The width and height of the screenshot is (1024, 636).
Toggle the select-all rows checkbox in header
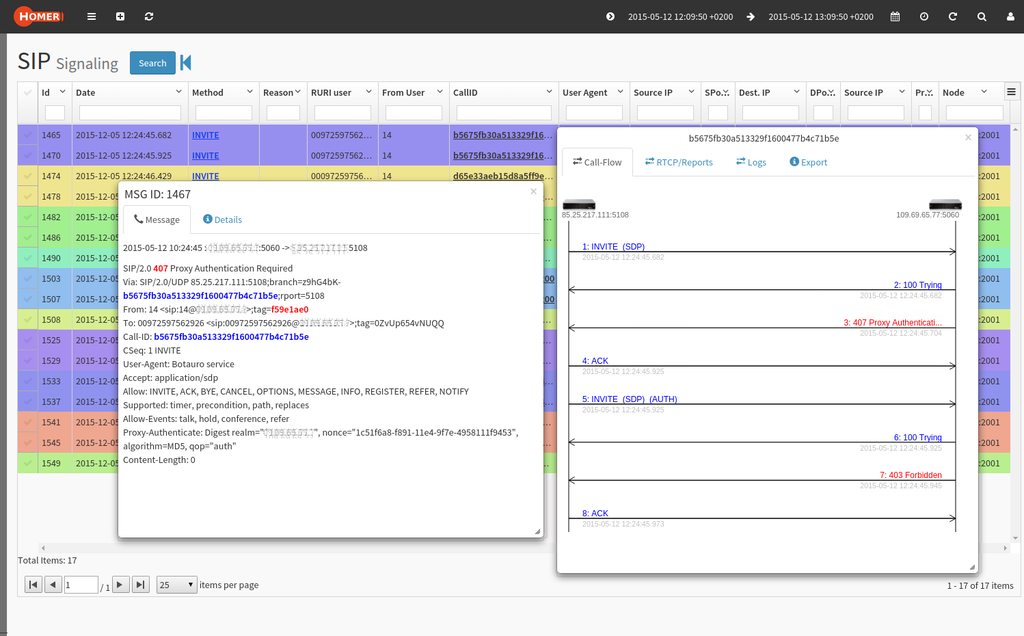click(27, 92)
